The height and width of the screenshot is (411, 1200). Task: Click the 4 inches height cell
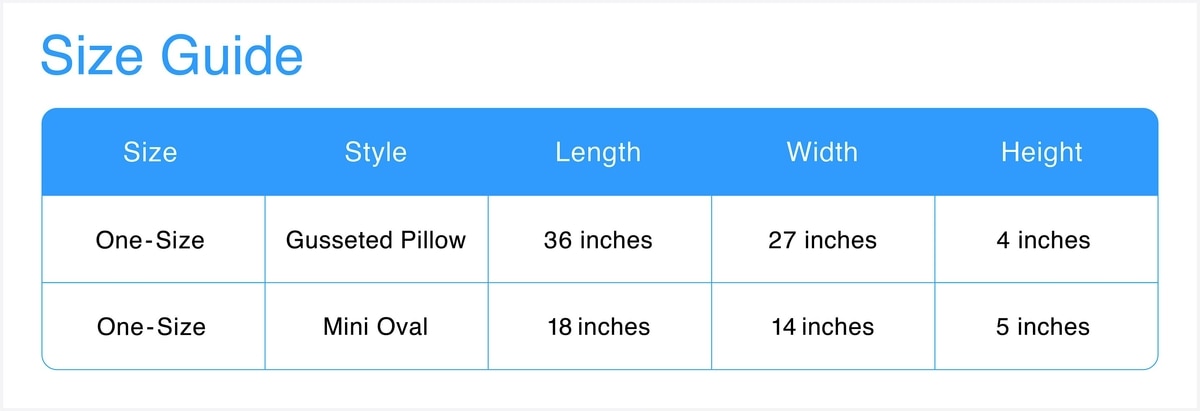[1043, 240]
